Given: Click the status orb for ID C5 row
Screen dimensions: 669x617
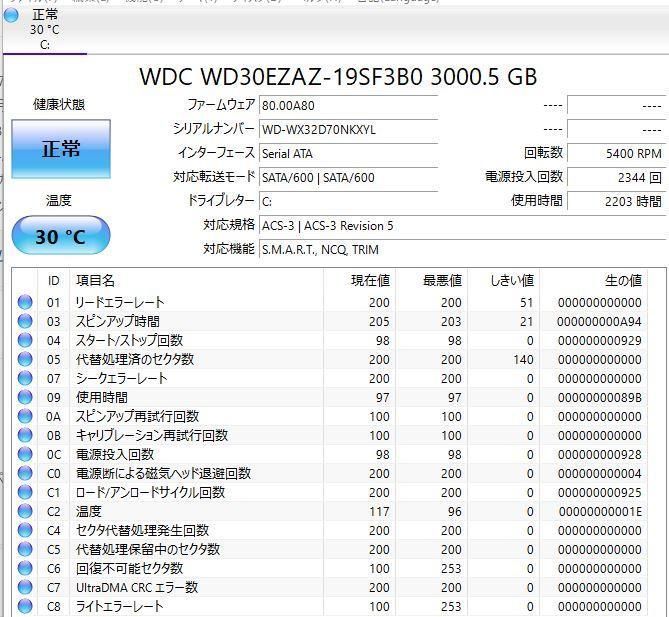Looking at the screenshot, I should click(x=25, y=549).
